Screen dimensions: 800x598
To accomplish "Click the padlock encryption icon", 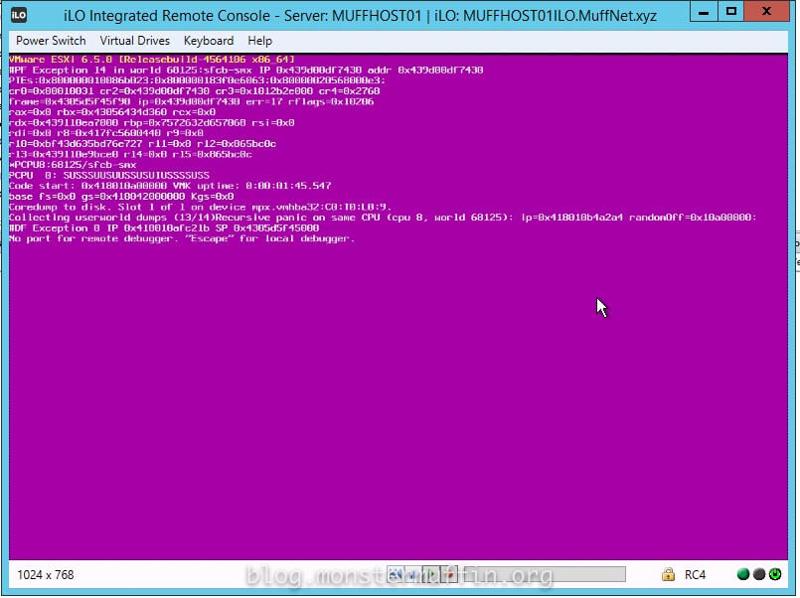I will 667,575.
